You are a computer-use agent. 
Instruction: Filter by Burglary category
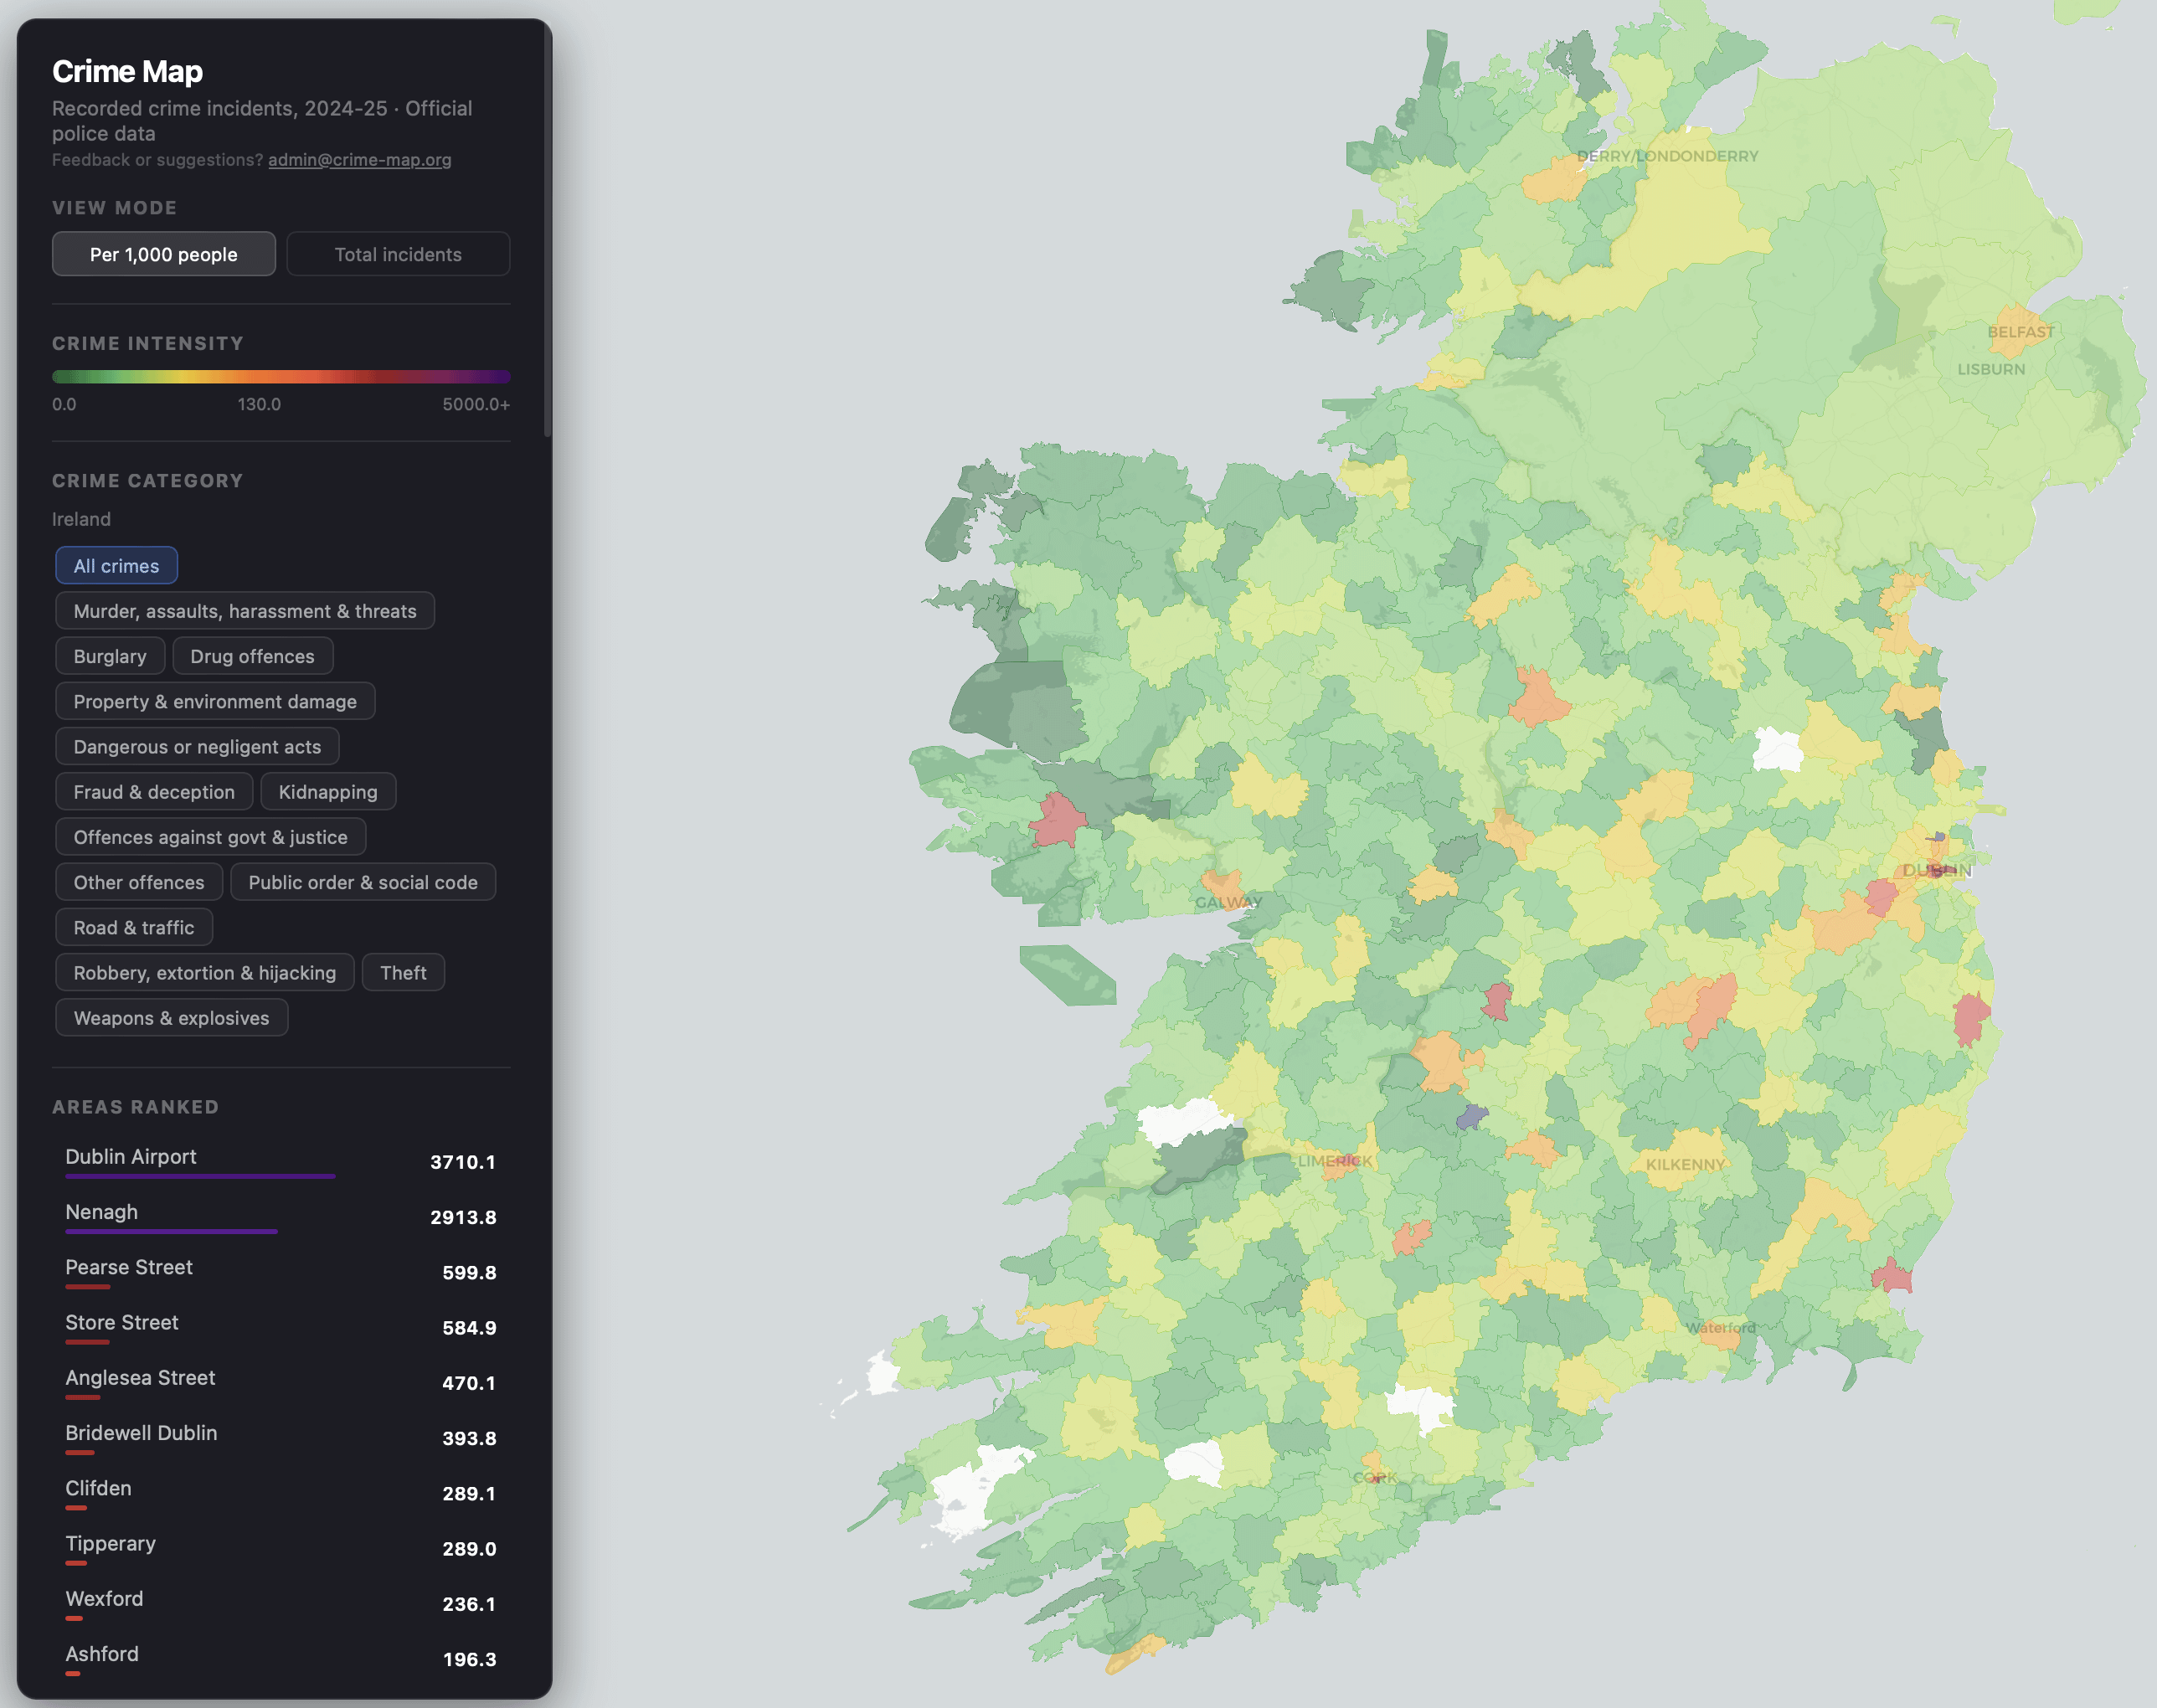(110, 656)
